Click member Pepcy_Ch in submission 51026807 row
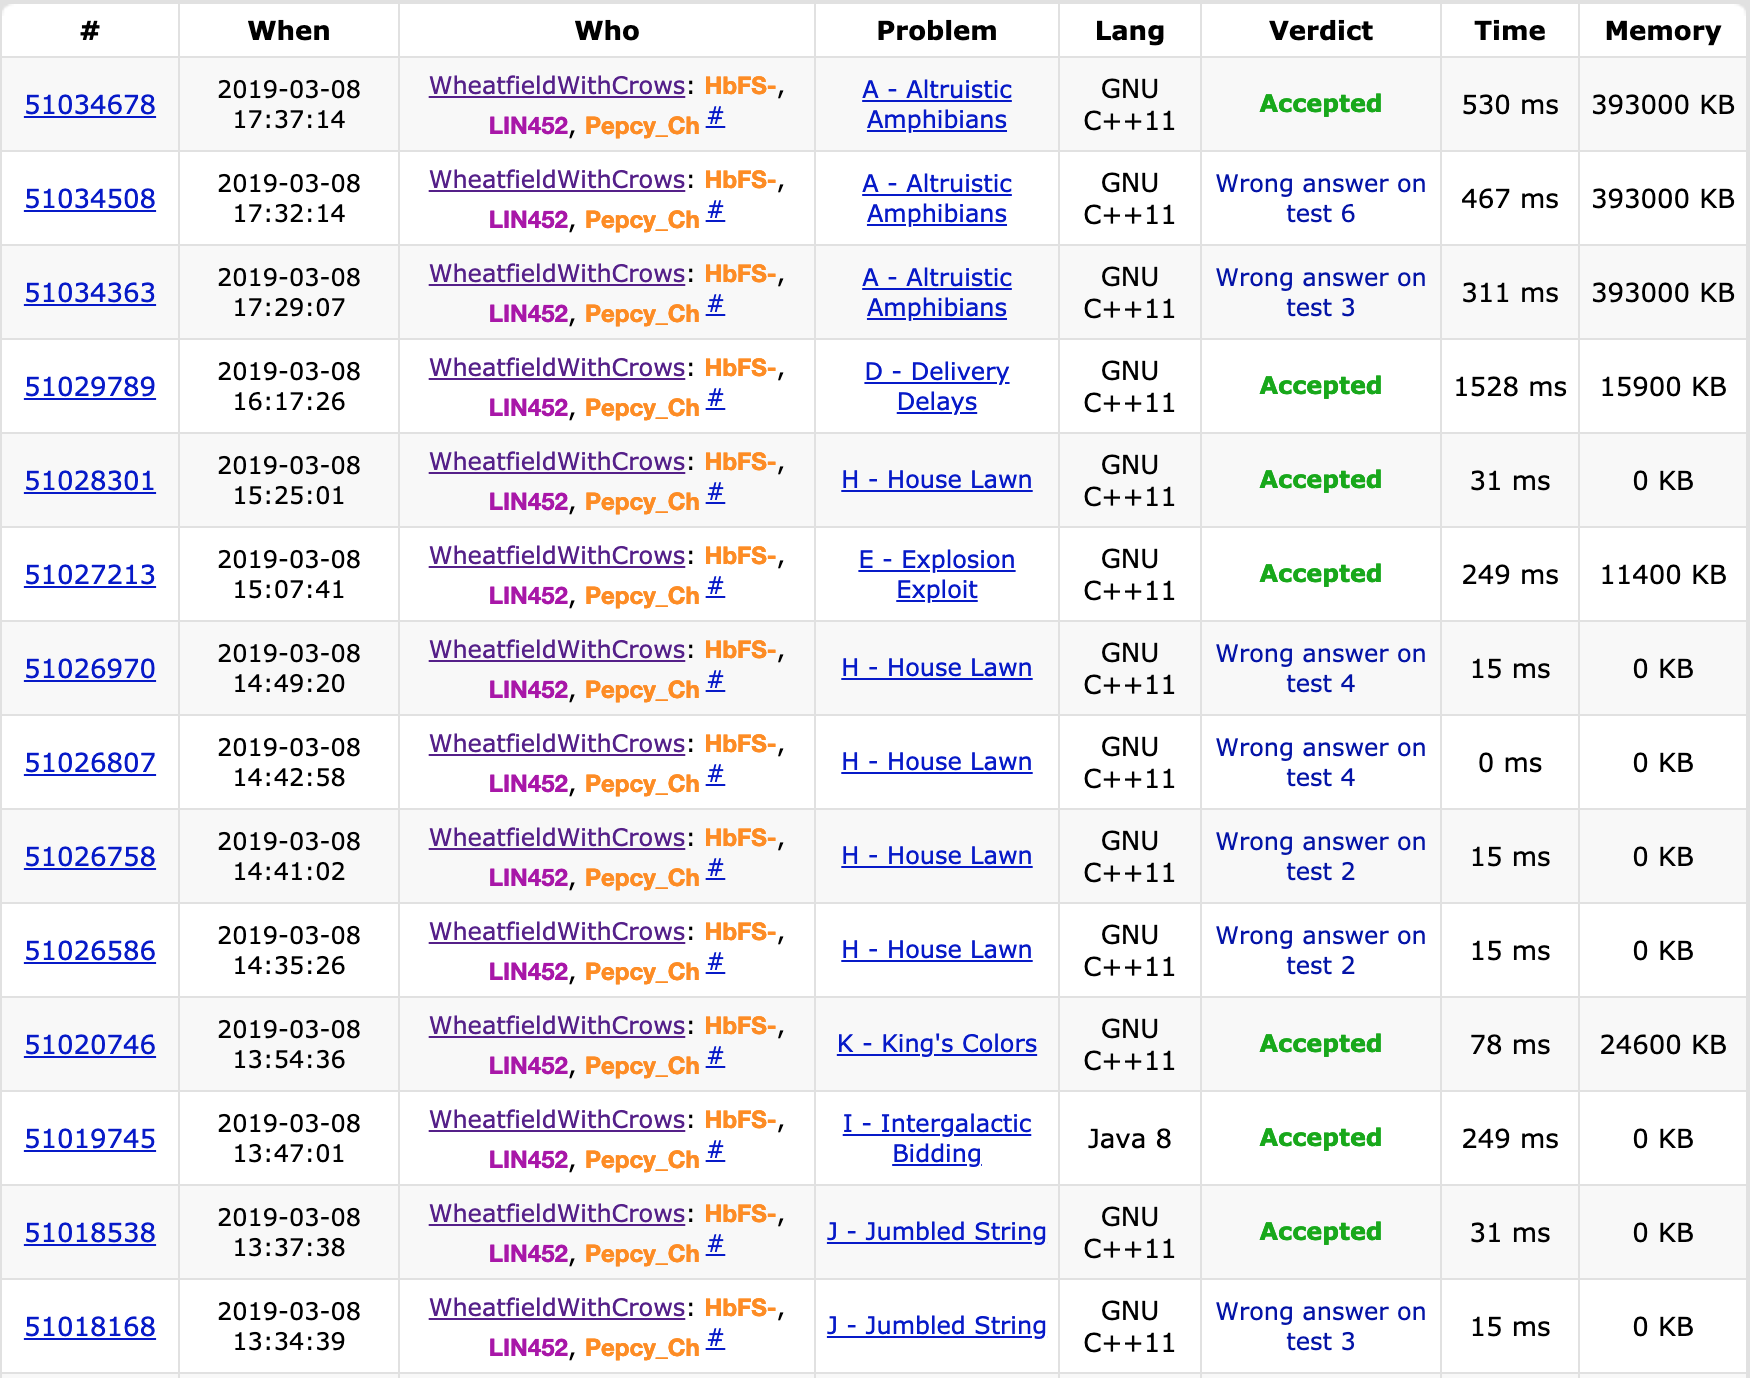This screenshot has height=1378, width=1750. coord(641,784)
